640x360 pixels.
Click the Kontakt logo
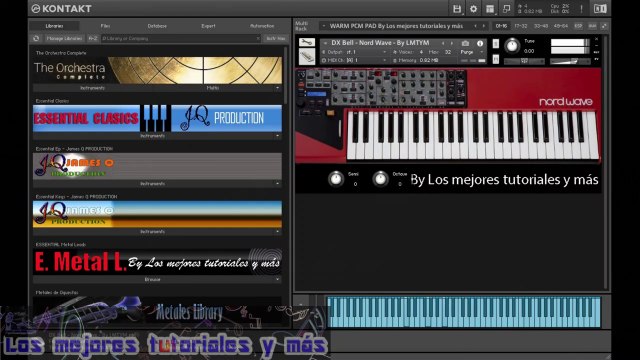tap(61, 9)
